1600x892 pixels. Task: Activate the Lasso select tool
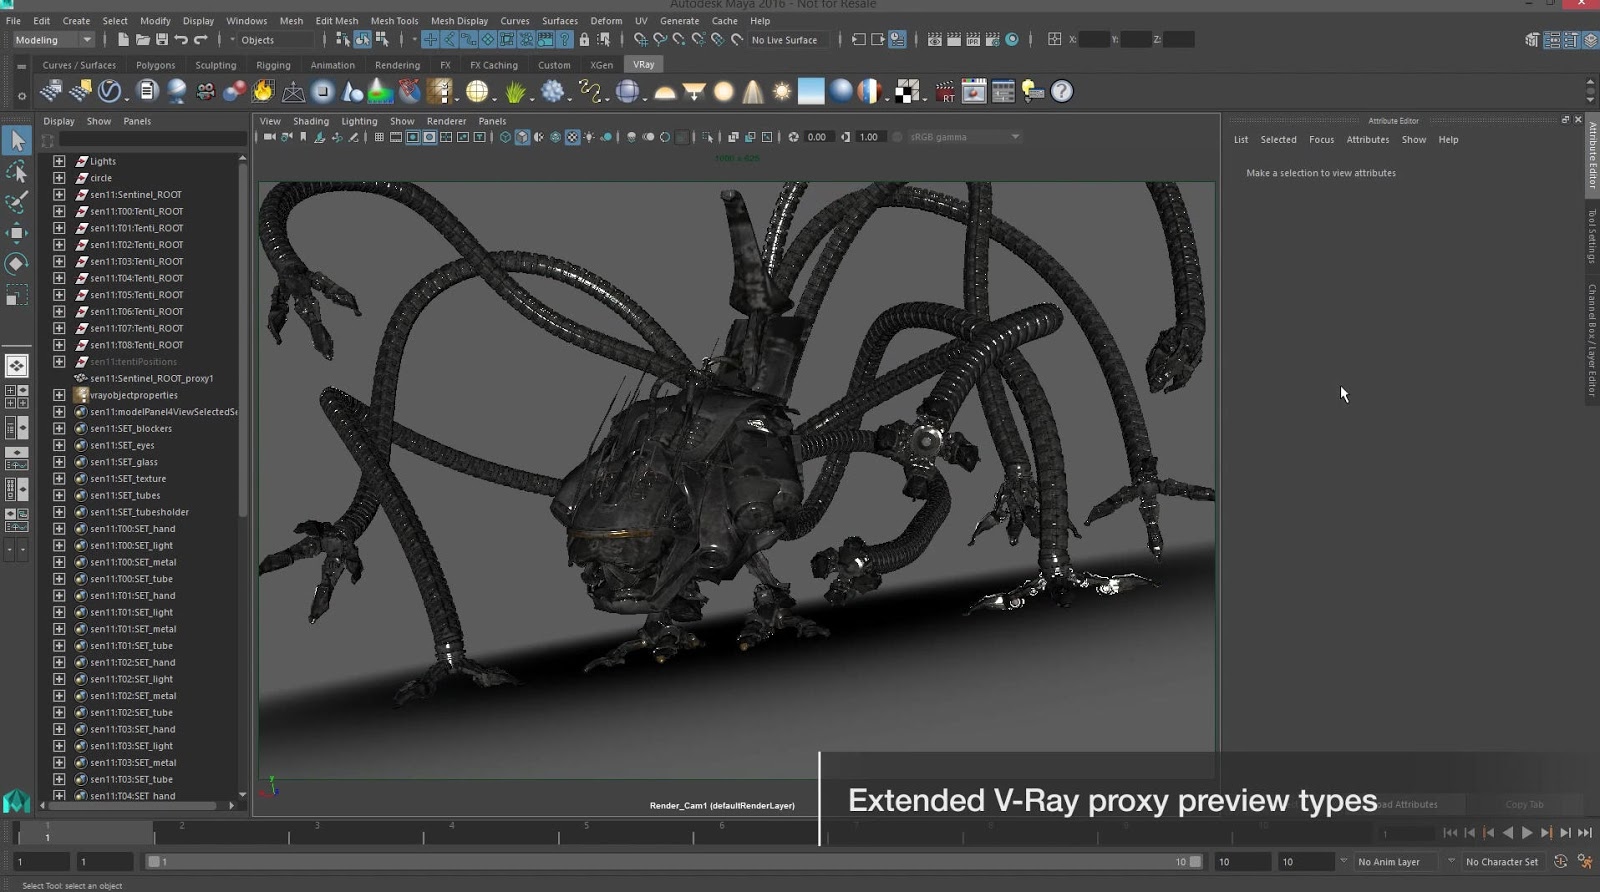tap(16, 172)
